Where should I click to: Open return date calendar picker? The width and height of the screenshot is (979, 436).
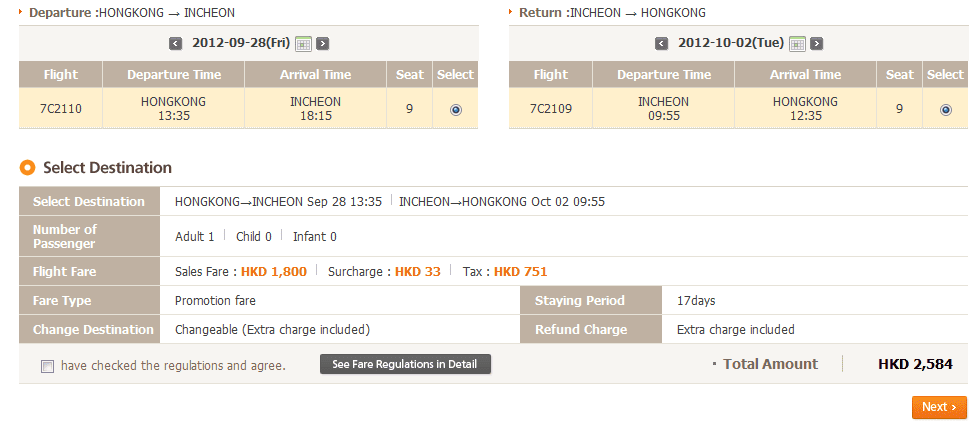point(797,43)
